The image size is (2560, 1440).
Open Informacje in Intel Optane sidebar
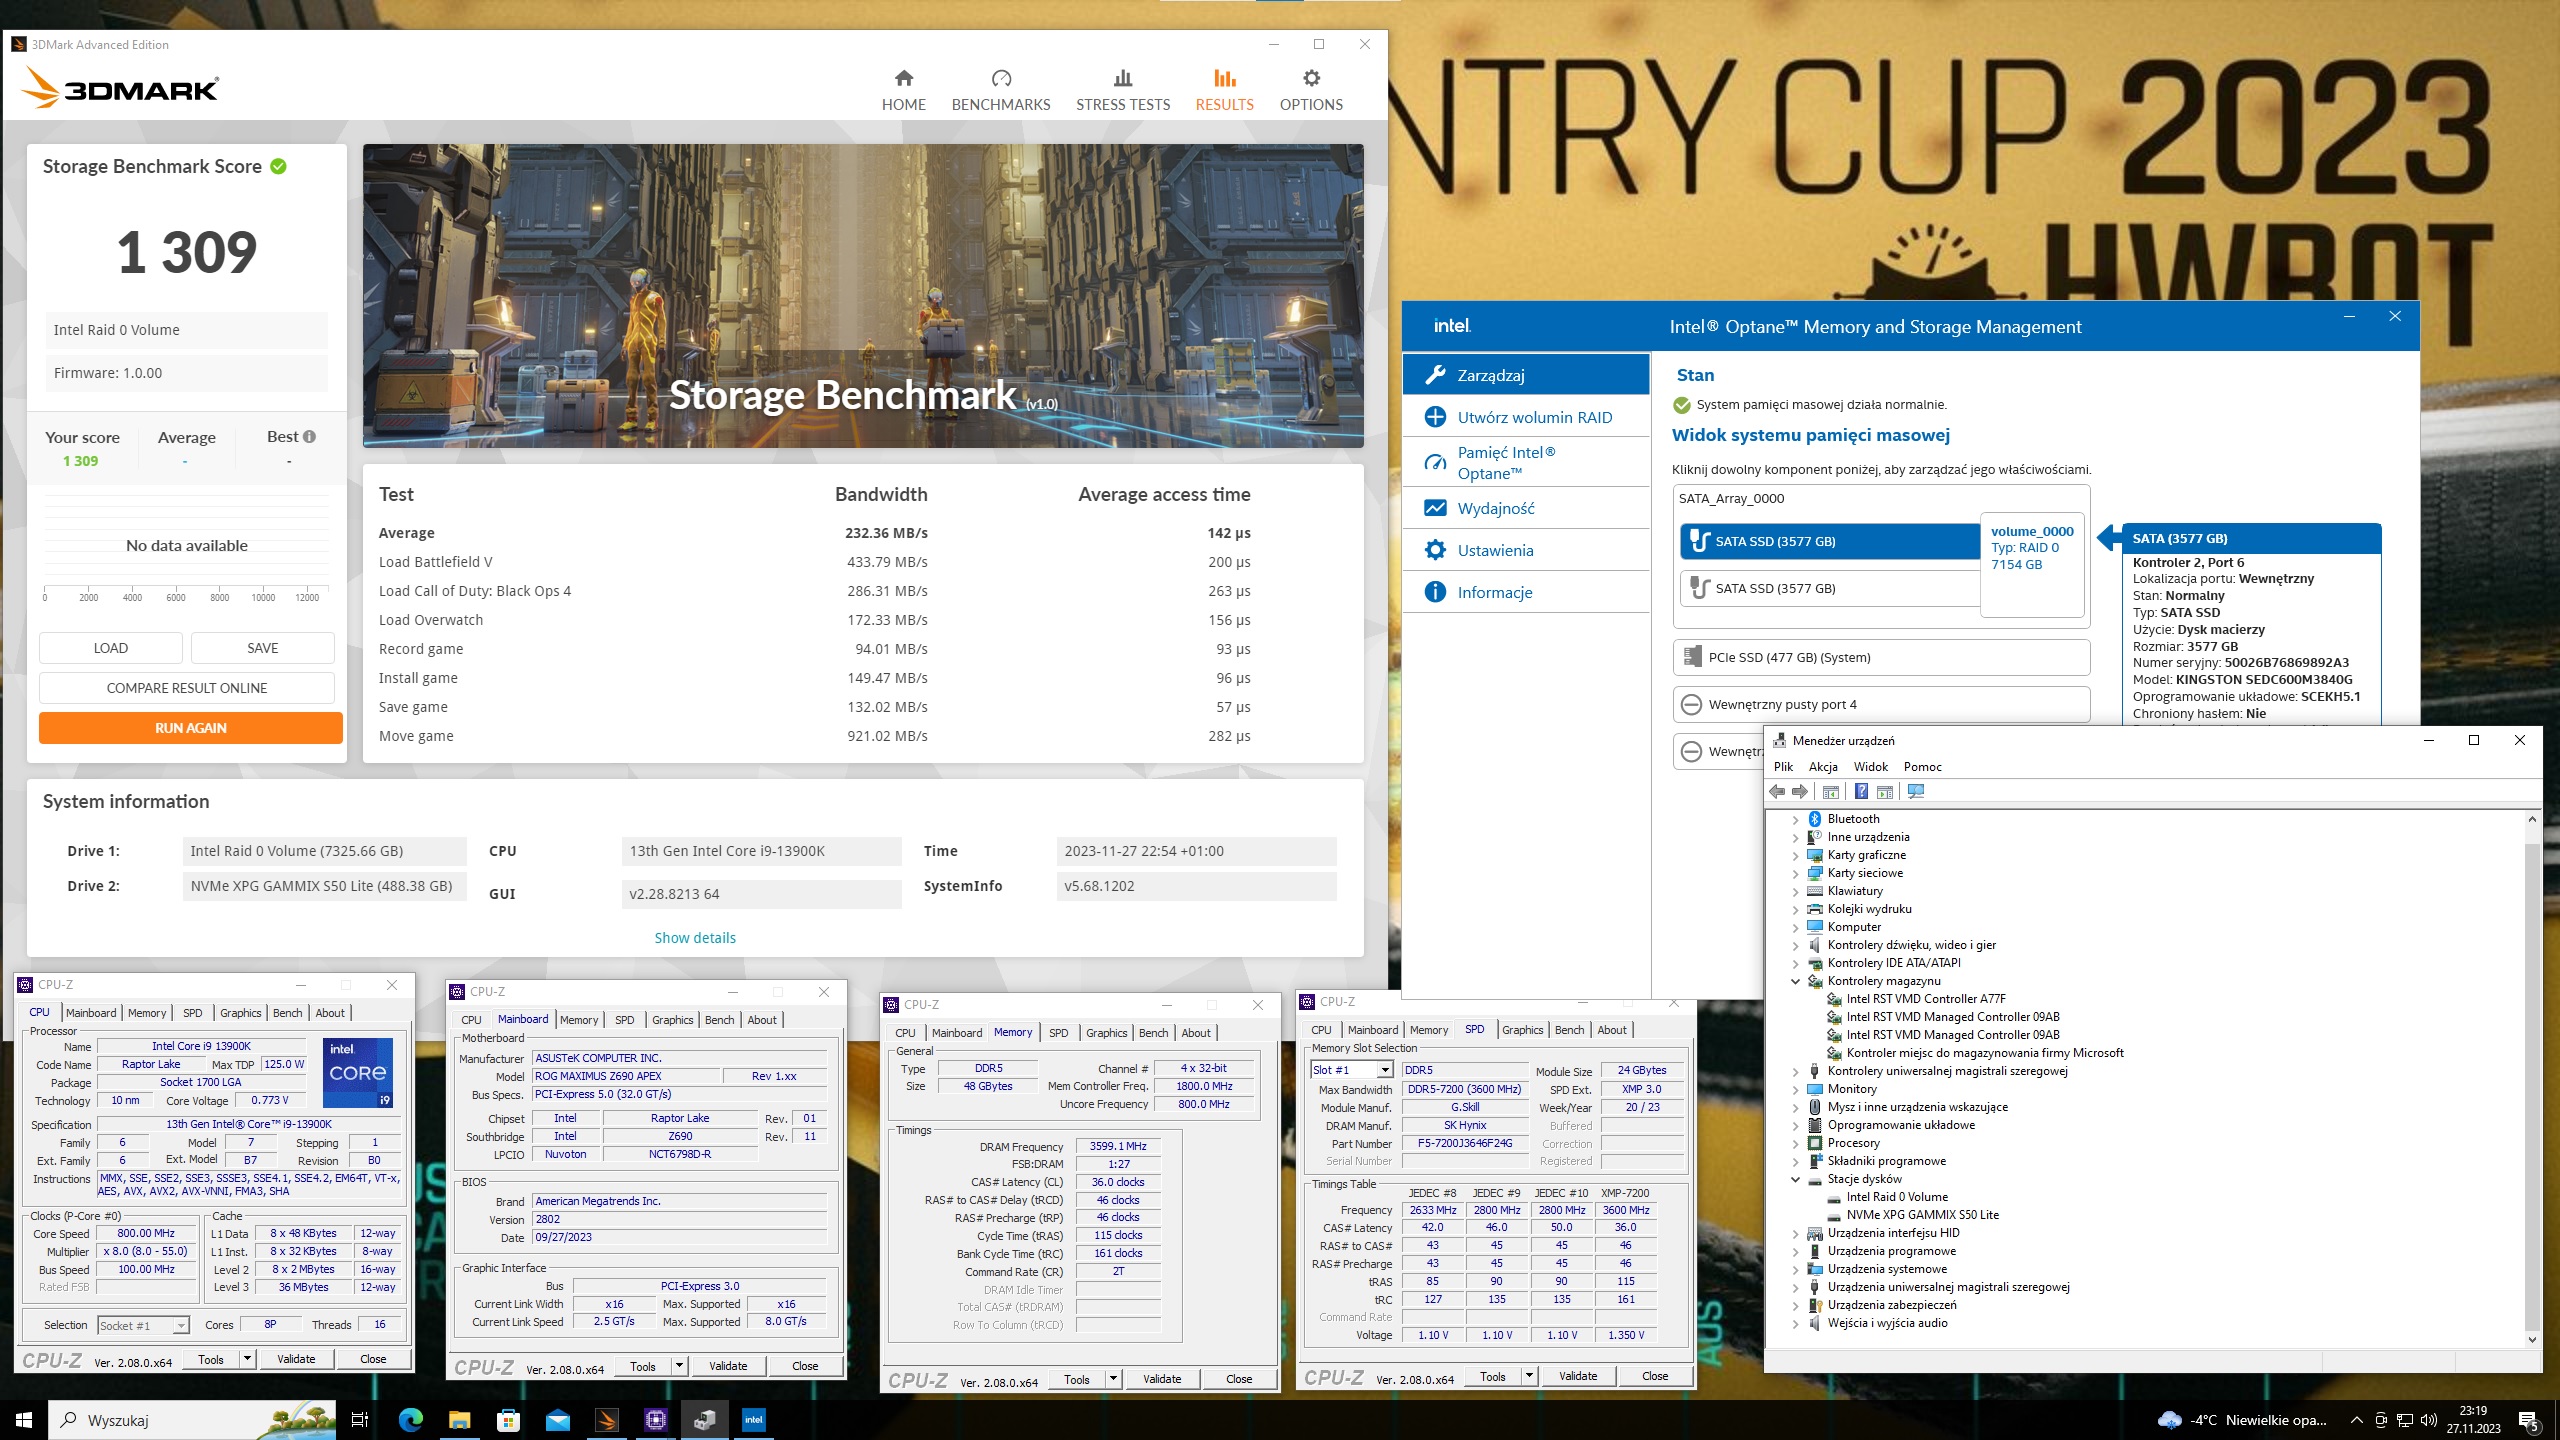tap(1525, 592)
